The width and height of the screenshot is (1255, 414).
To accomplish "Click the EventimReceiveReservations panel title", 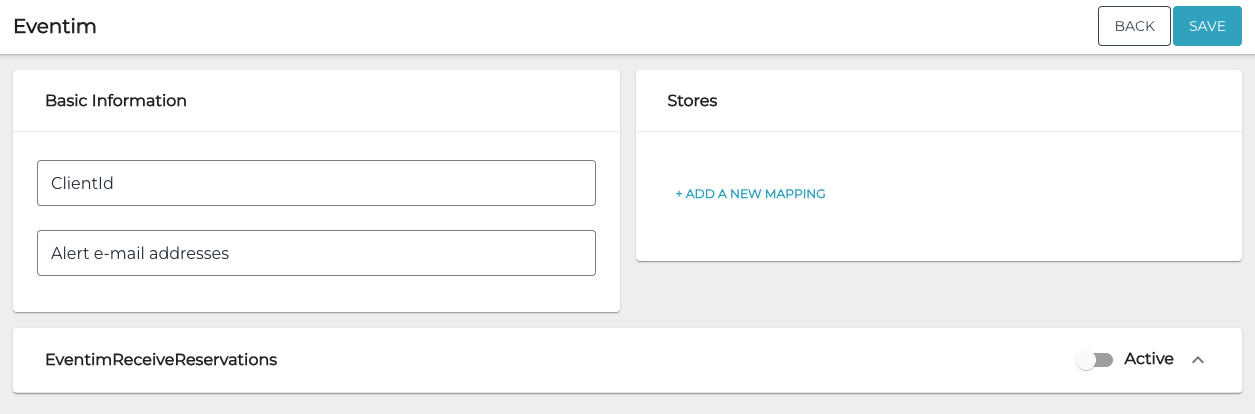I will tap(161, 360).
